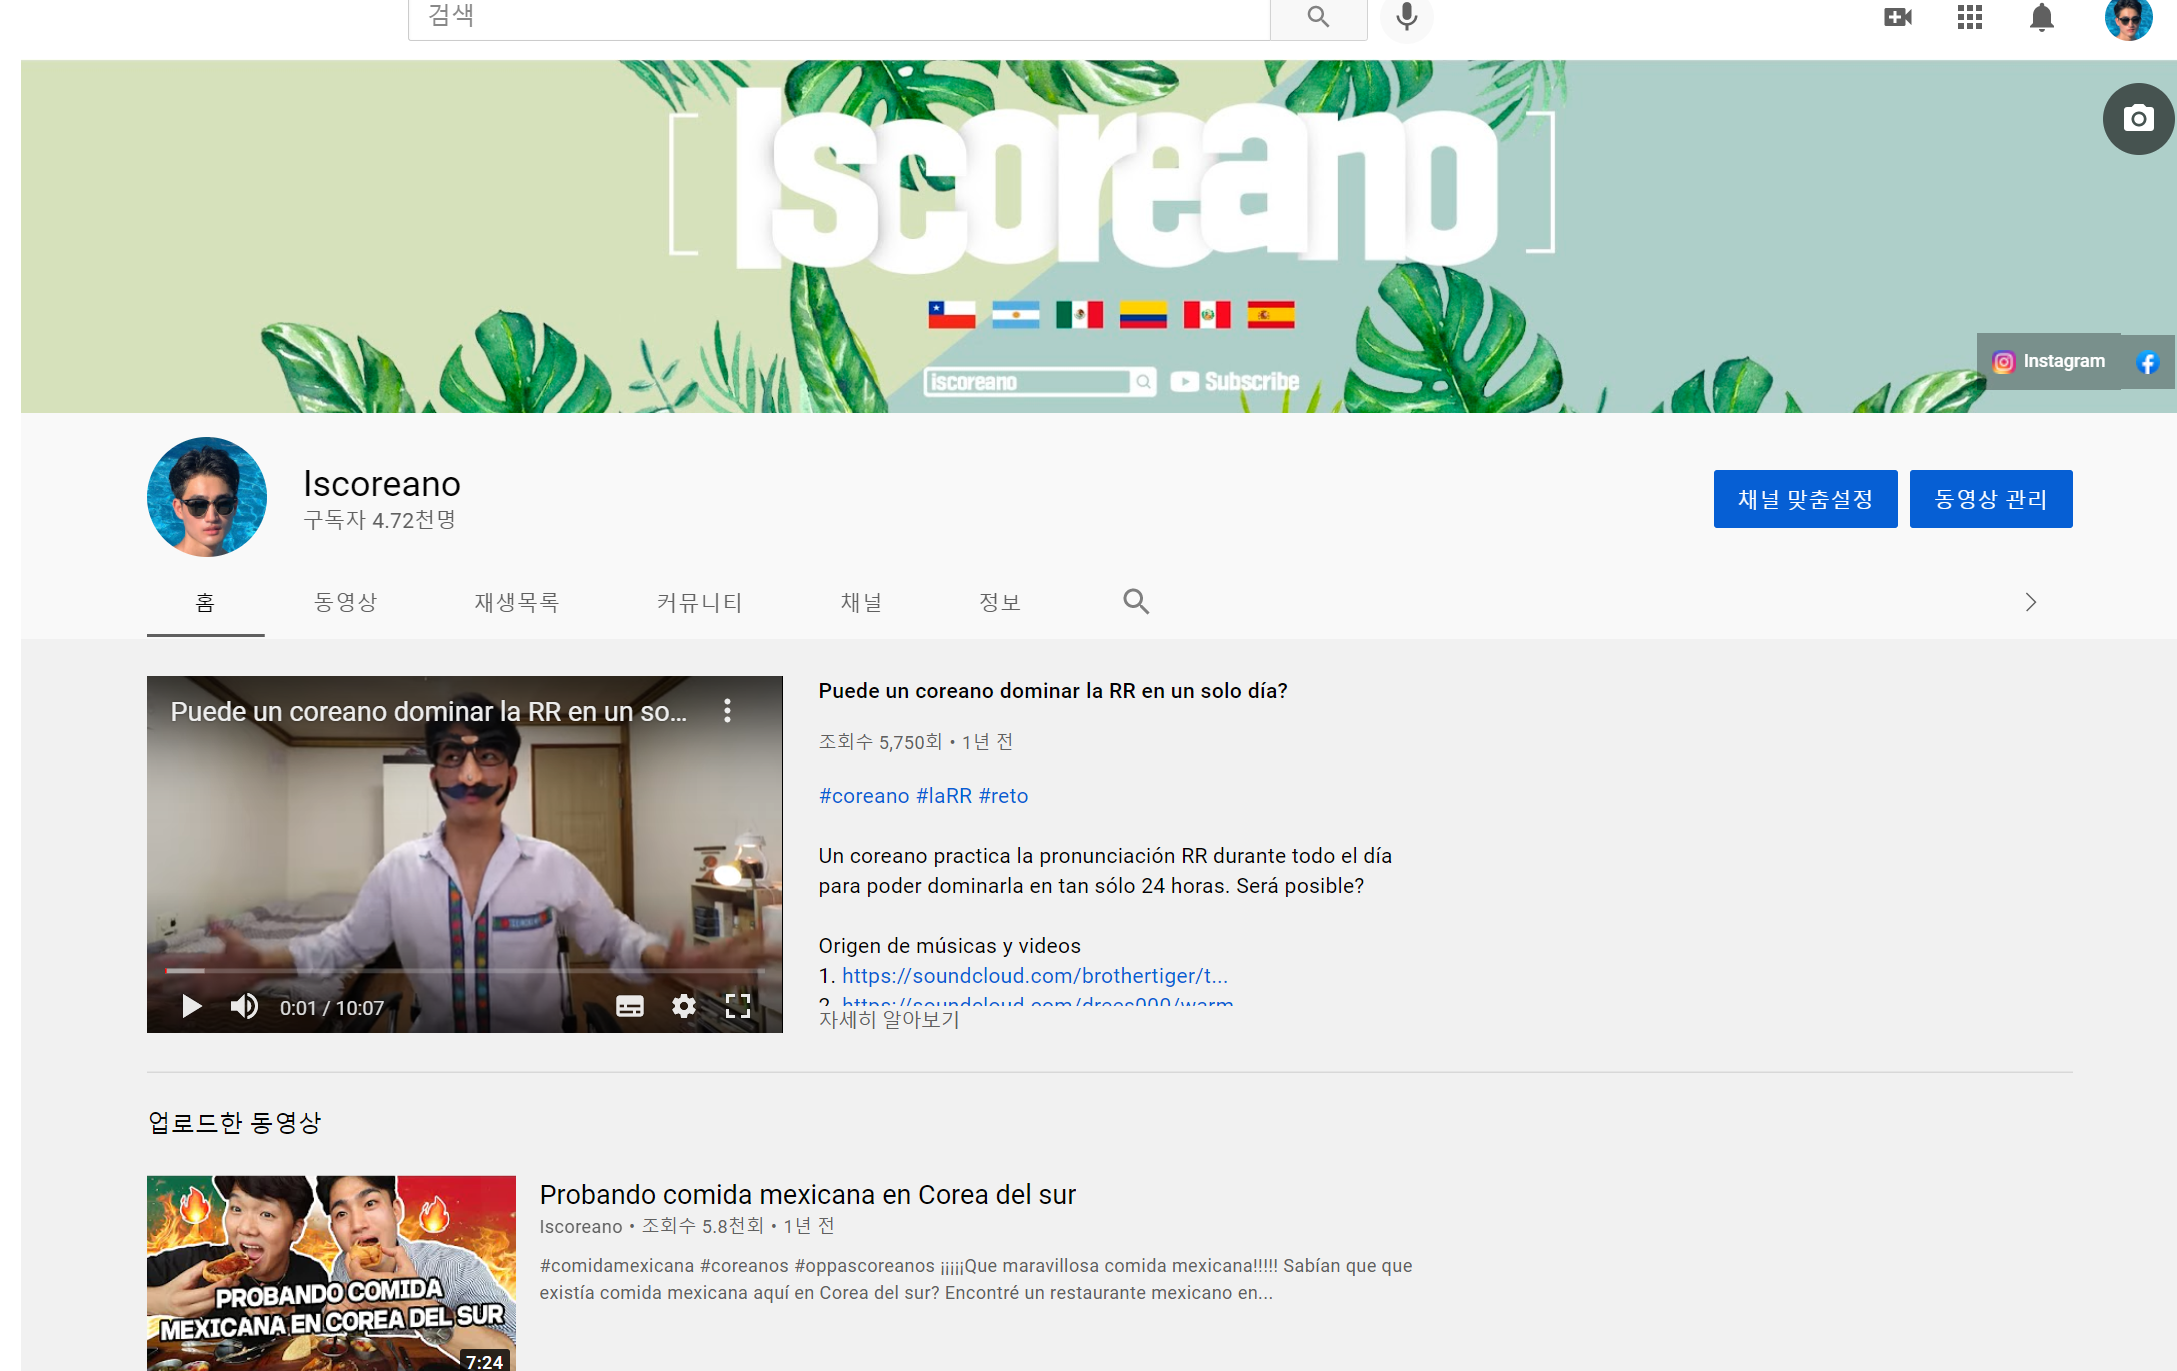Switch to the 동영상 tab
Image resolution: width=2177 pixels, height=1371 pixels.
[x=345, y=602]
